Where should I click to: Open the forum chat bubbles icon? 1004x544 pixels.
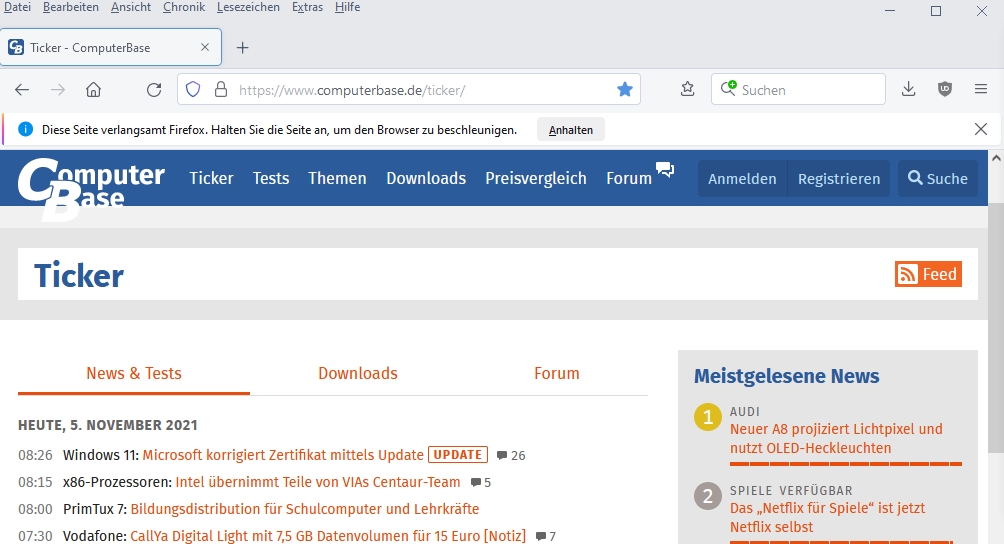665,170
